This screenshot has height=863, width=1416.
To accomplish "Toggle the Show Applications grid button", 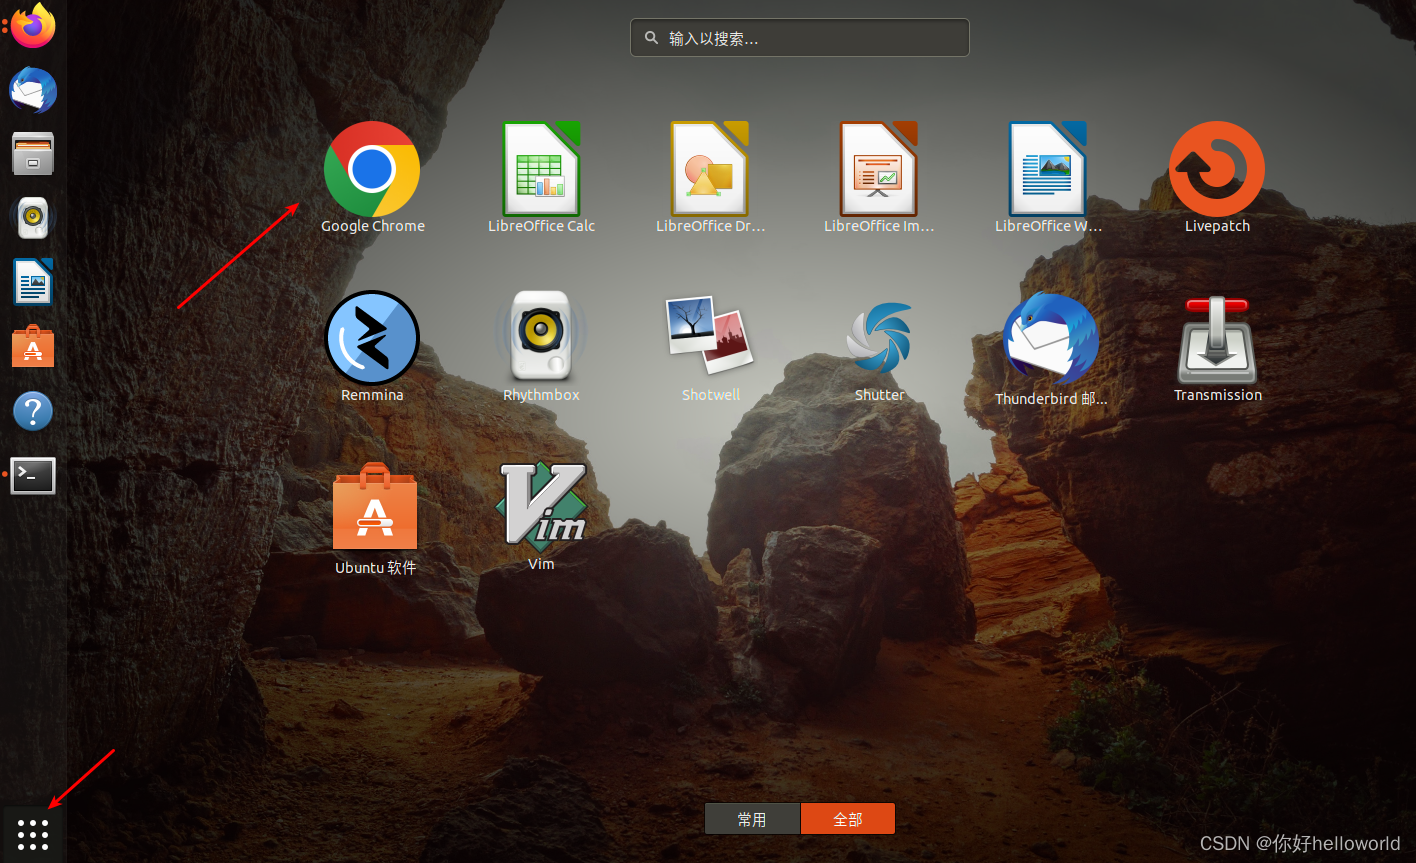I will point(33,834).
